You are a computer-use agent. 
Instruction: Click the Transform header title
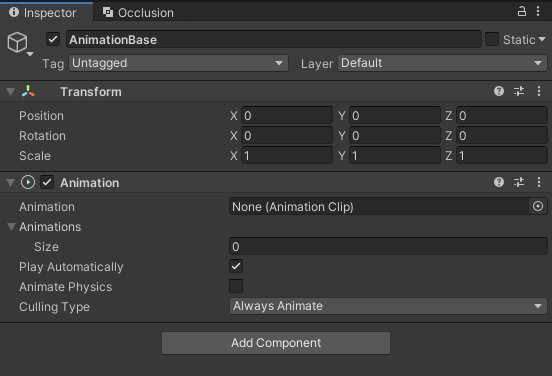91,92
